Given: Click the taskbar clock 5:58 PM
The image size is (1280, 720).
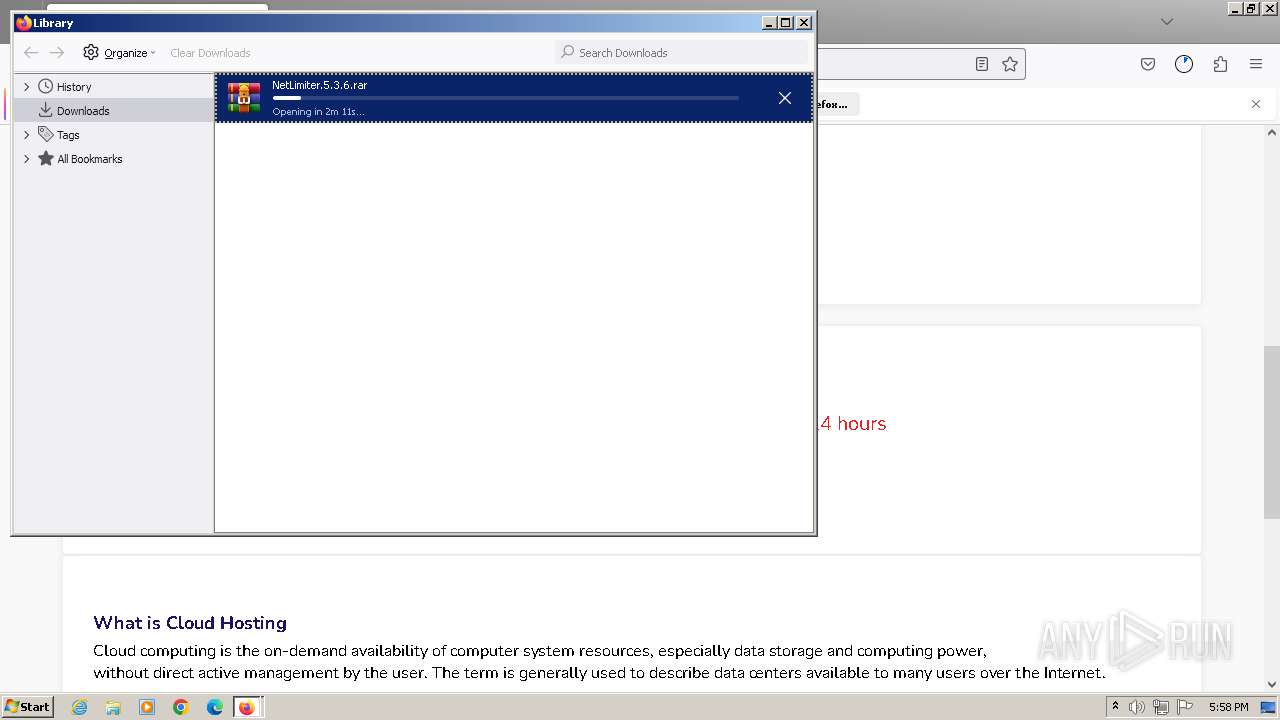Looking at the screenshot, I should 1228,707.
